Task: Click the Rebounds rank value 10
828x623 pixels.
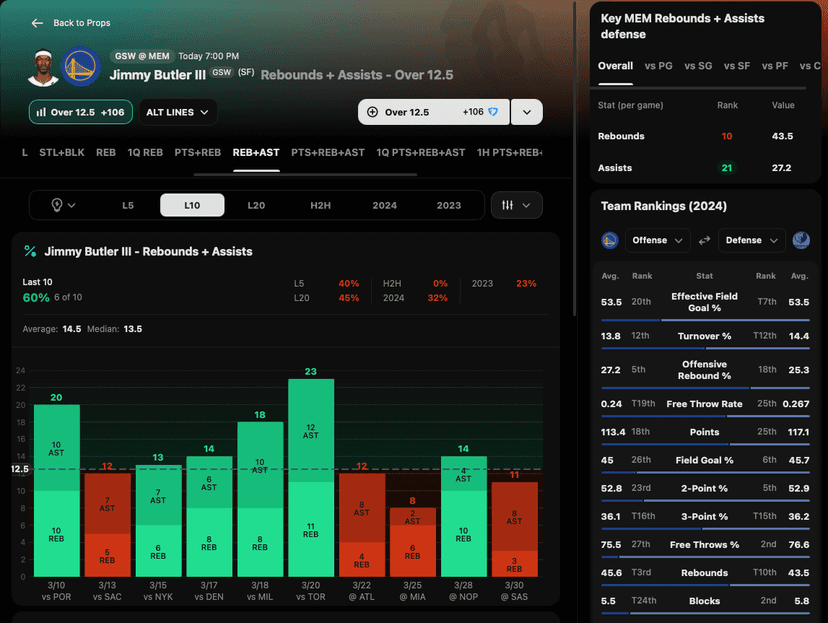Action: pos(727,136)
